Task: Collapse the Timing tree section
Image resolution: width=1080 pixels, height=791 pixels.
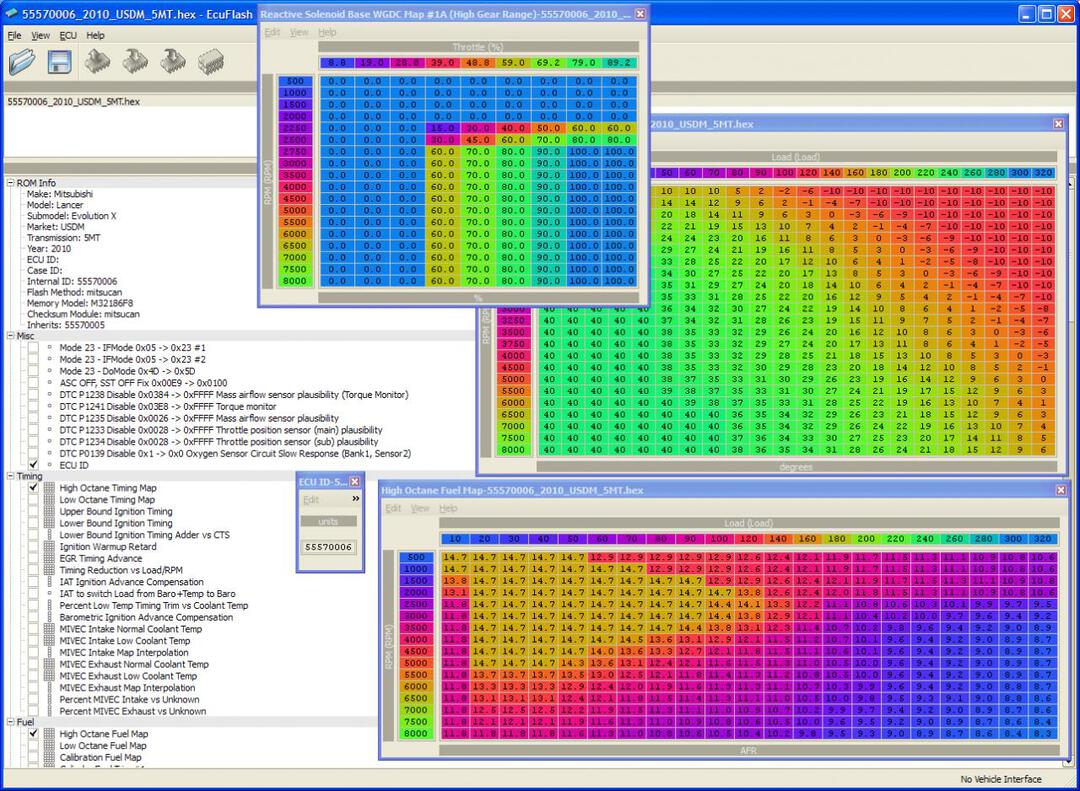Action: pos(10,477)
